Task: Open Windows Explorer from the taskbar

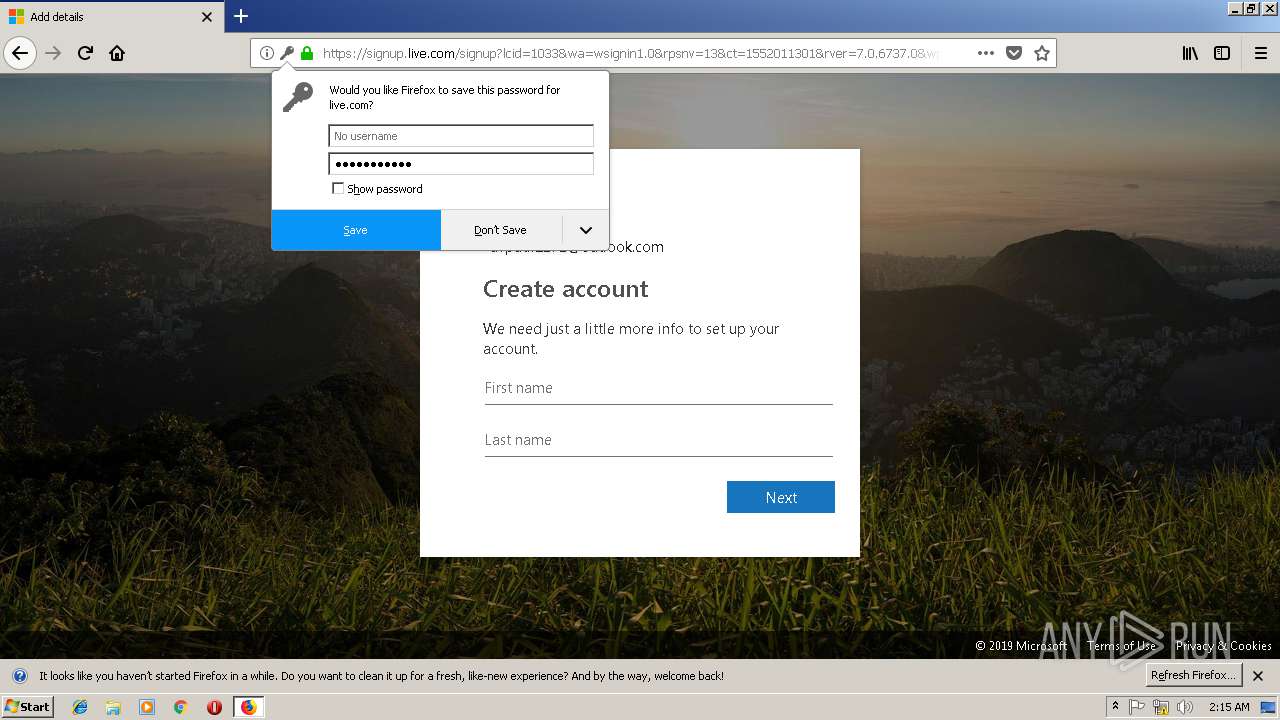Action: point(113,707)
